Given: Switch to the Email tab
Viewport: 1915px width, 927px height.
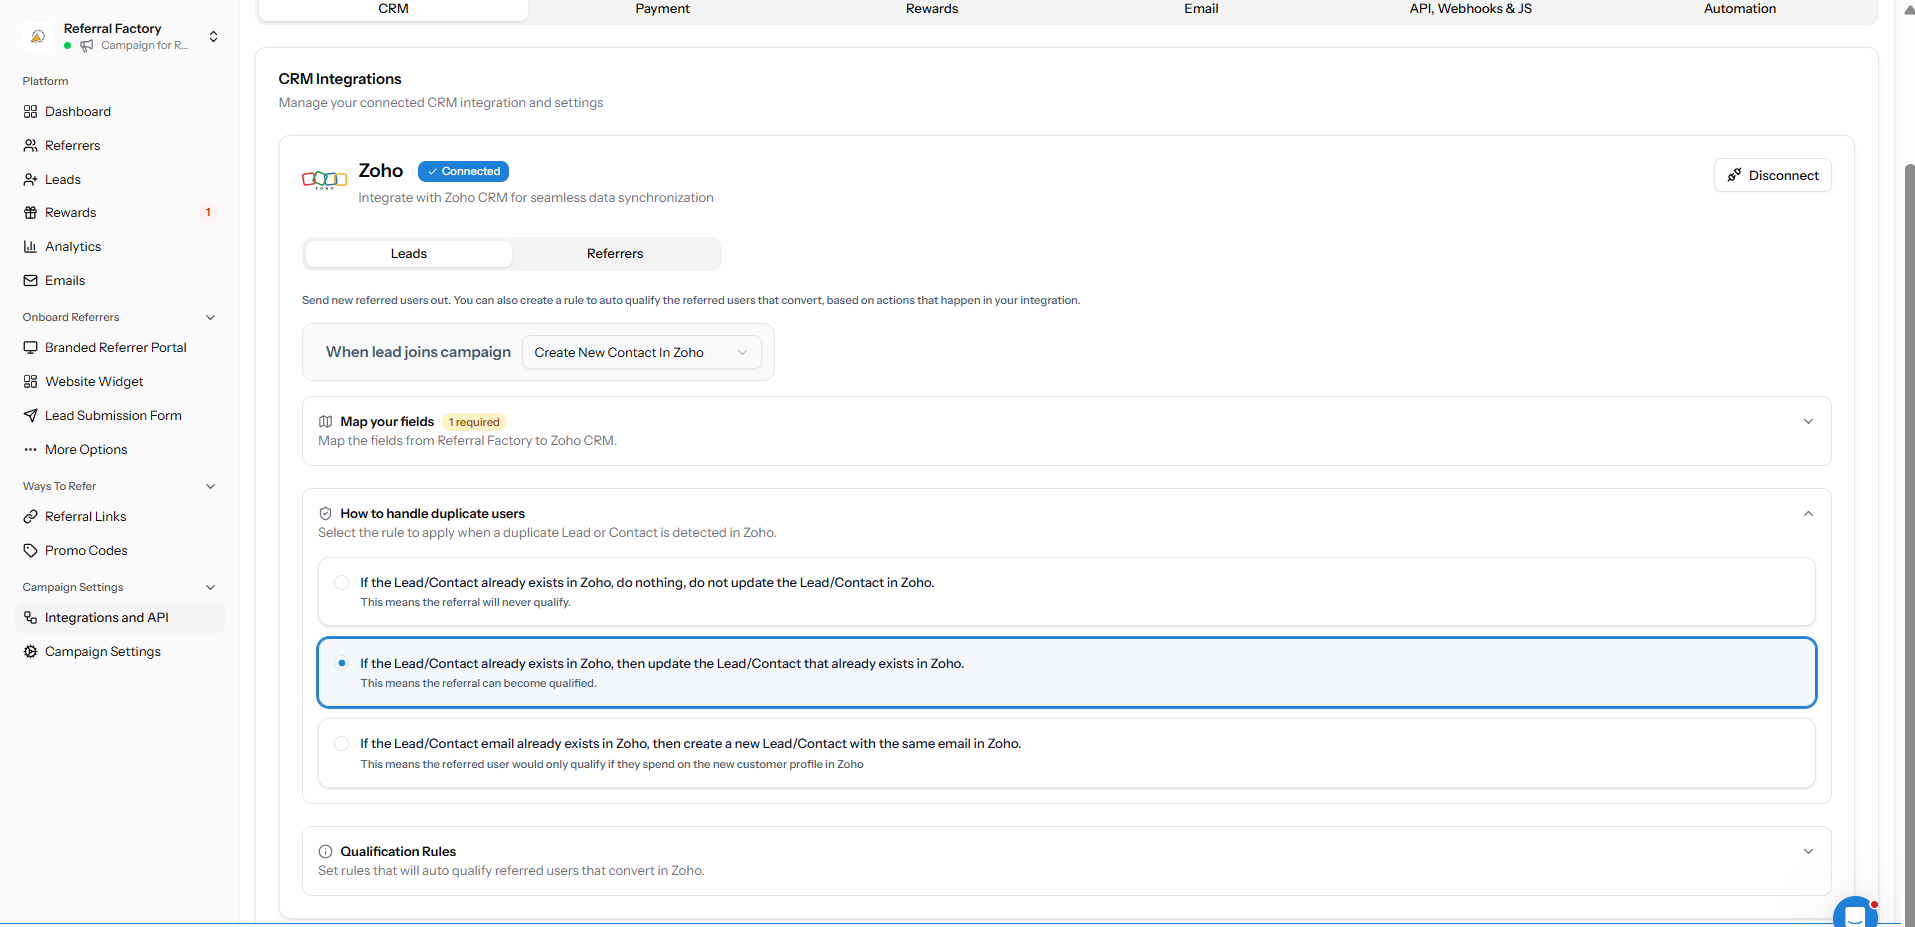Looking at the screenshot, I should (1201, 9).
